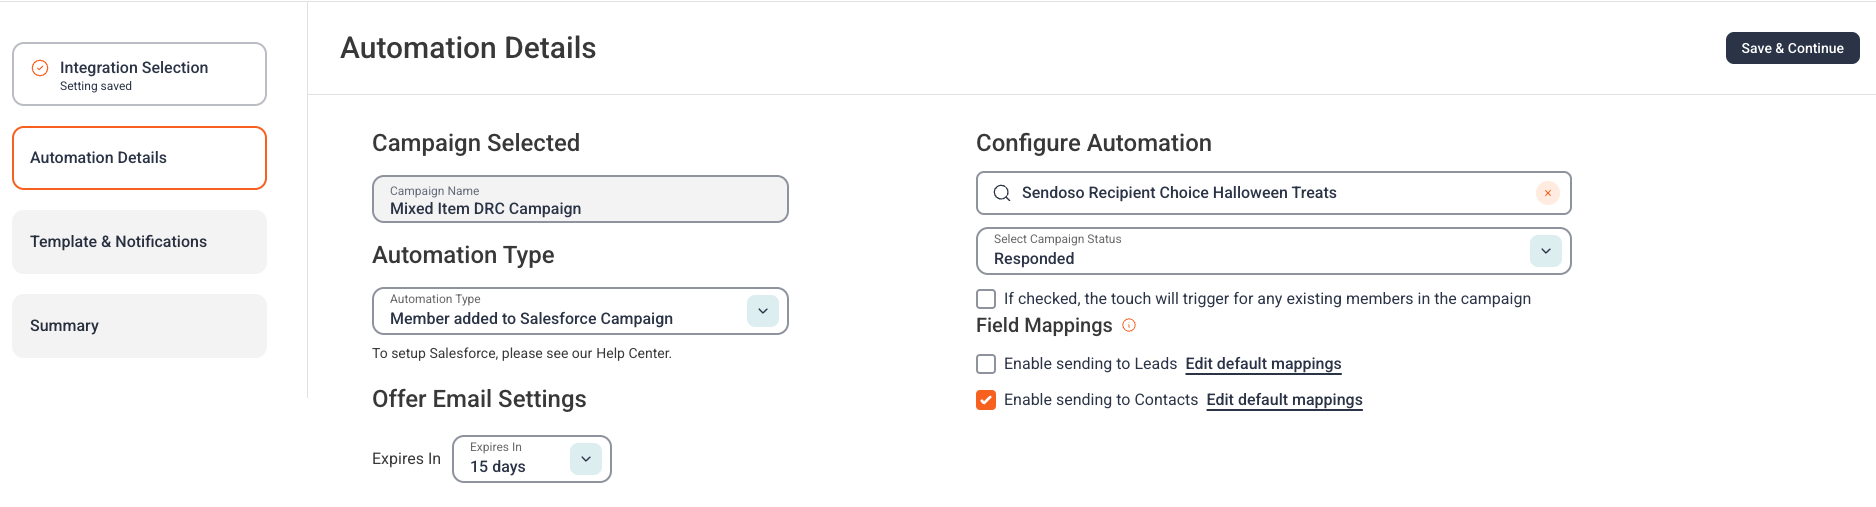Disable sending to Contacts checkbox
Image resolution: width=1876 pixels, height=507 pixels.
click(986, 400)
